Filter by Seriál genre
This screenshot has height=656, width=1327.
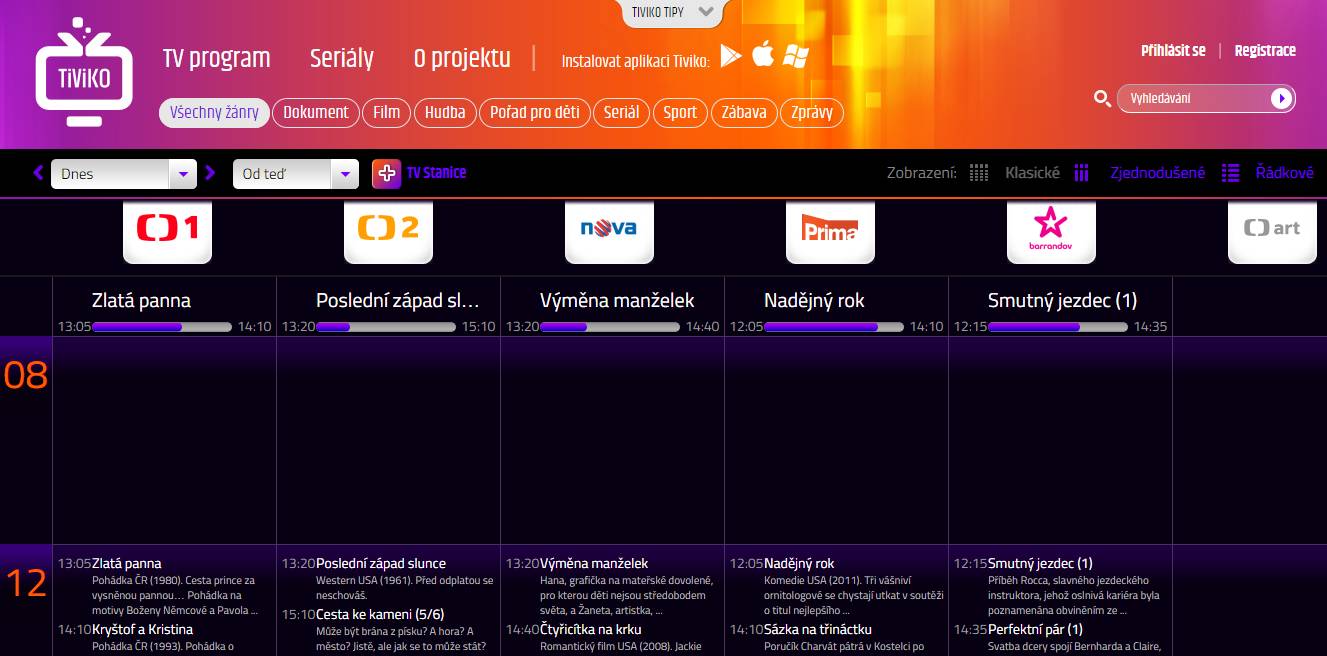tap(622, 112)
